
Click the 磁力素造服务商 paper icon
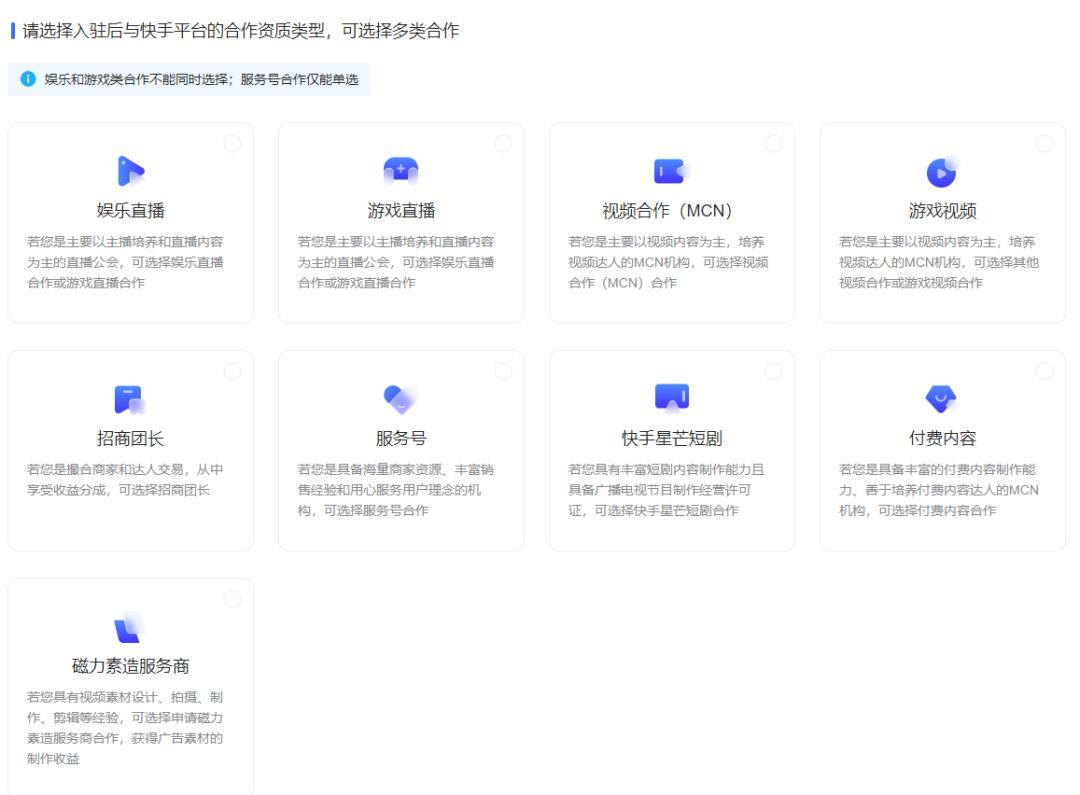(130, 624)
